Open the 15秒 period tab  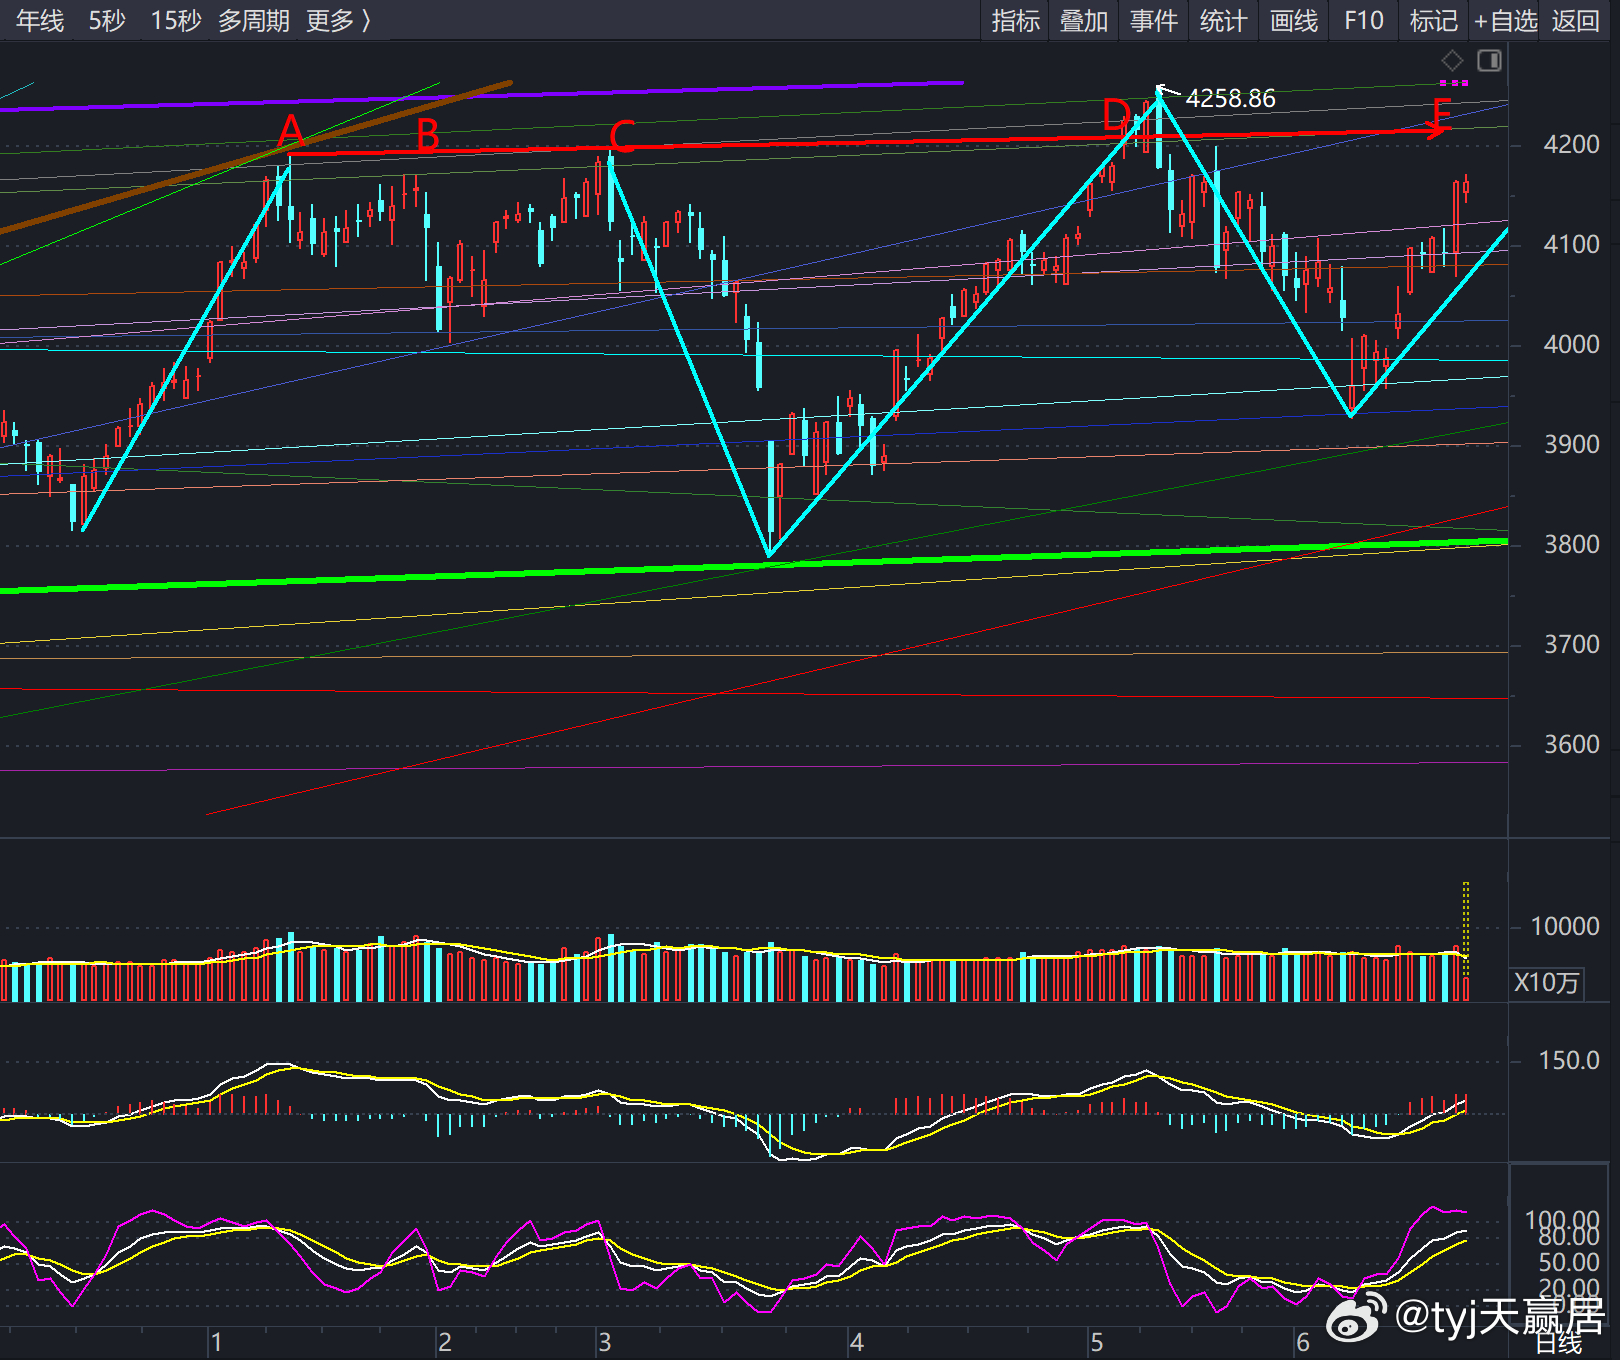(176, 20)
